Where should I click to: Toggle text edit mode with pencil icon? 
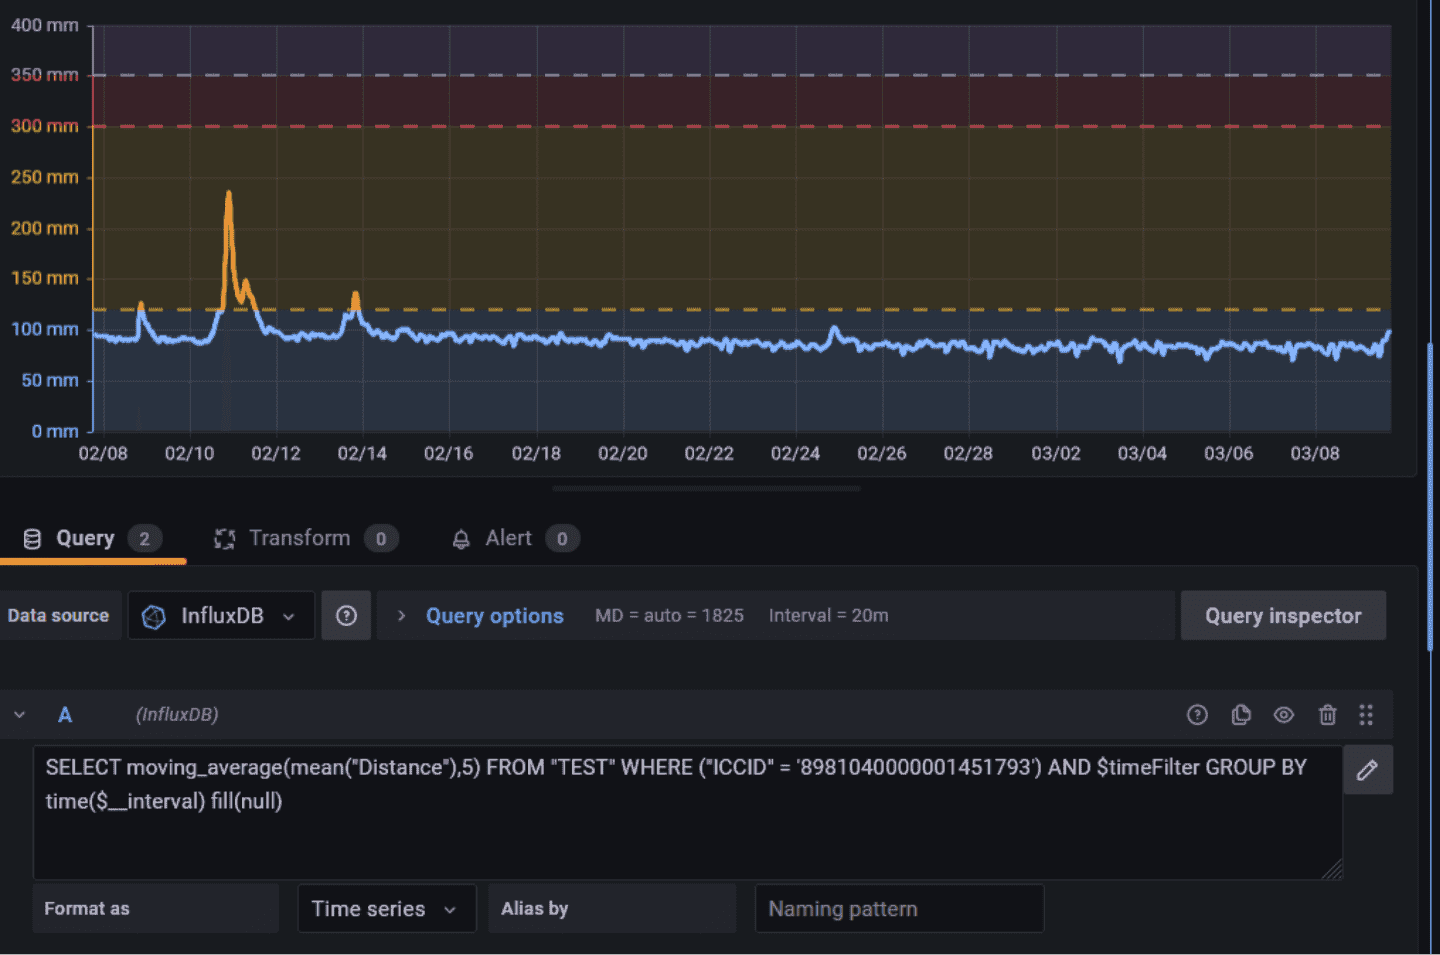[1367, 770]
